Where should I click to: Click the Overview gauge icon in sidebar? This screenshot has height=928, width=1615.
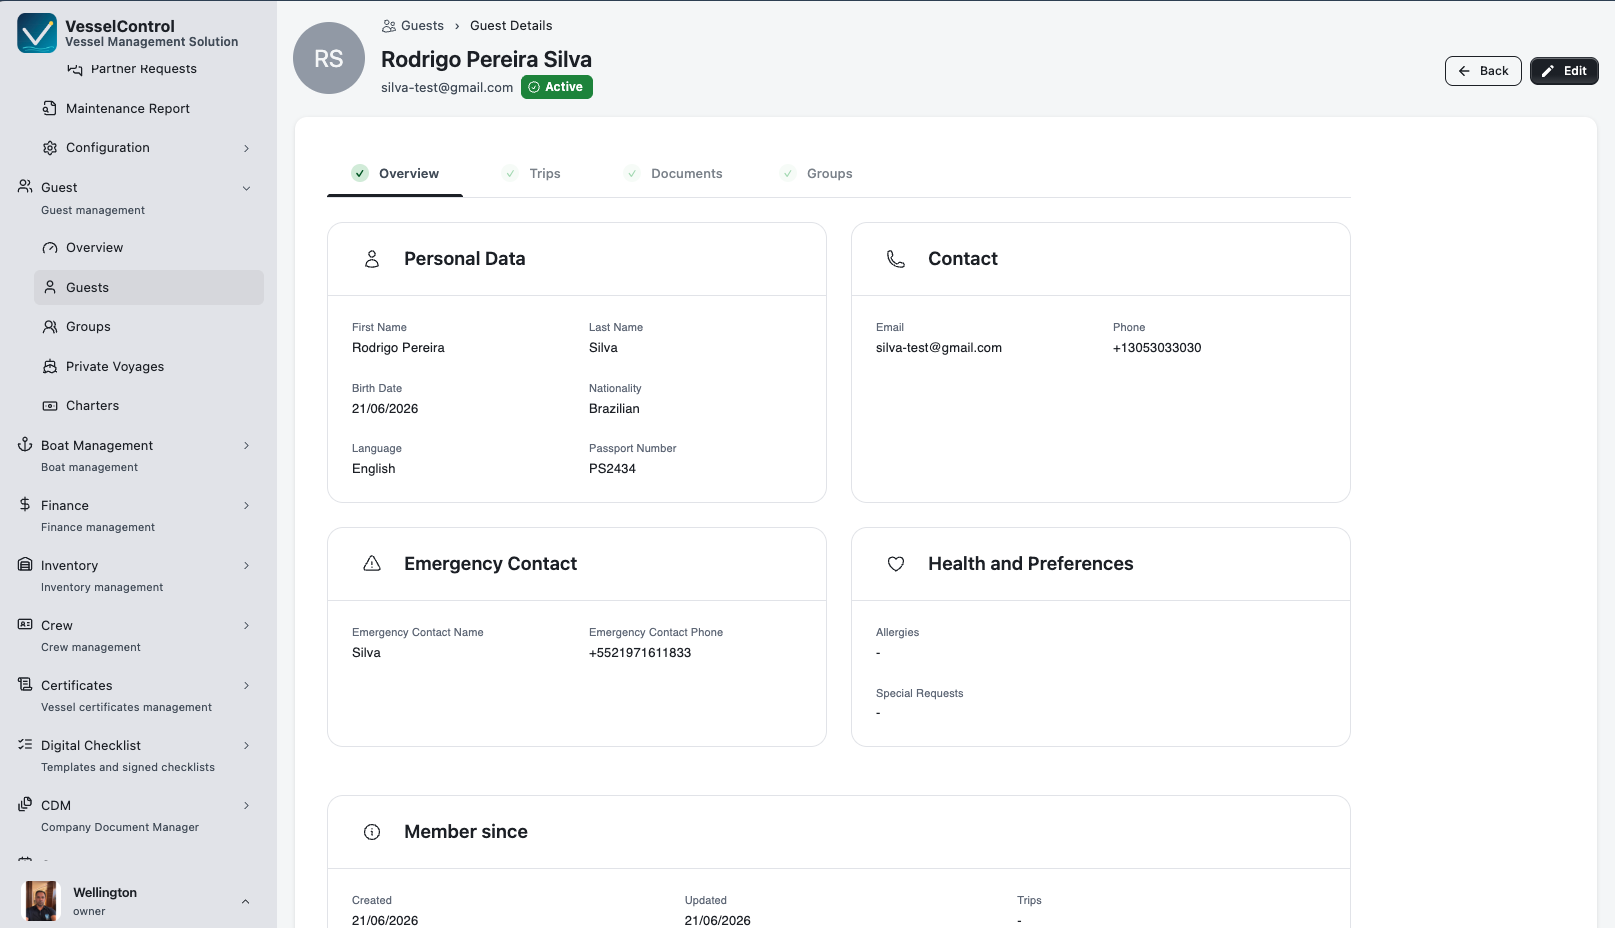50,248
